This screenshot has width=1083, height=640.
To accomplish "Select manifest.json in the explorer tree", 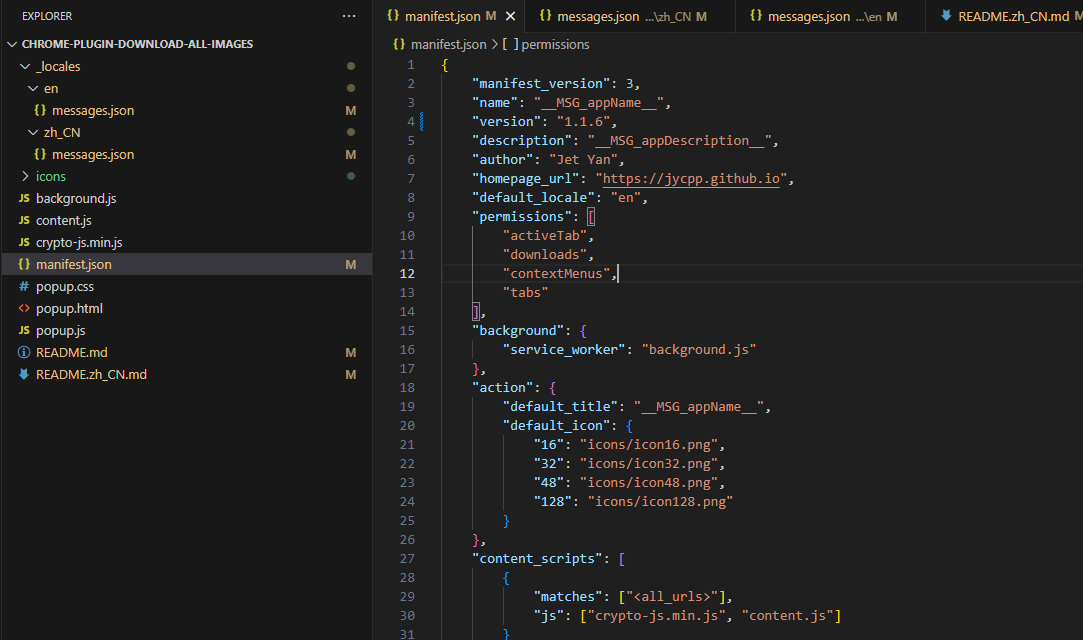I will pyautogui.click(x=186, y=264).
